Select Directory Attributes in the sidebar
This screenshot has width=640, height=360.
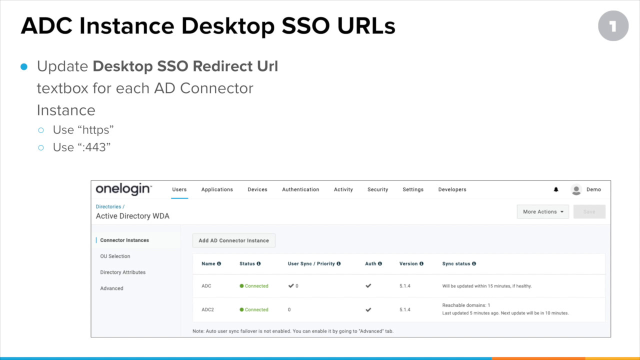pyautogui.click(x=123, y=272)
